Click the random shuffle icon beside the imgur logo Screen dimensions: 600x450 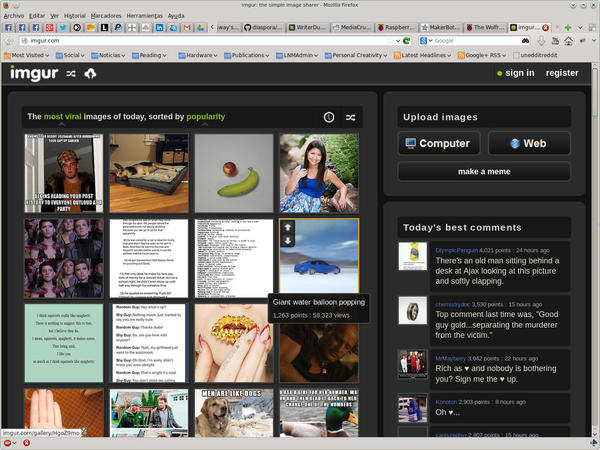click(x=72, y=74)
